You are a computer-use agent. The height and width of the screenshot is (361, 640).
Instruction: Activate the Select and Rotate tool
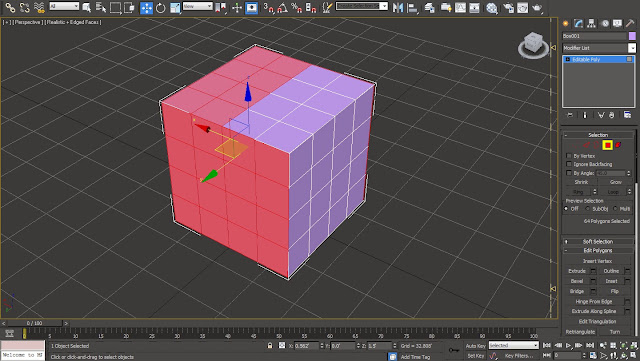160,7
